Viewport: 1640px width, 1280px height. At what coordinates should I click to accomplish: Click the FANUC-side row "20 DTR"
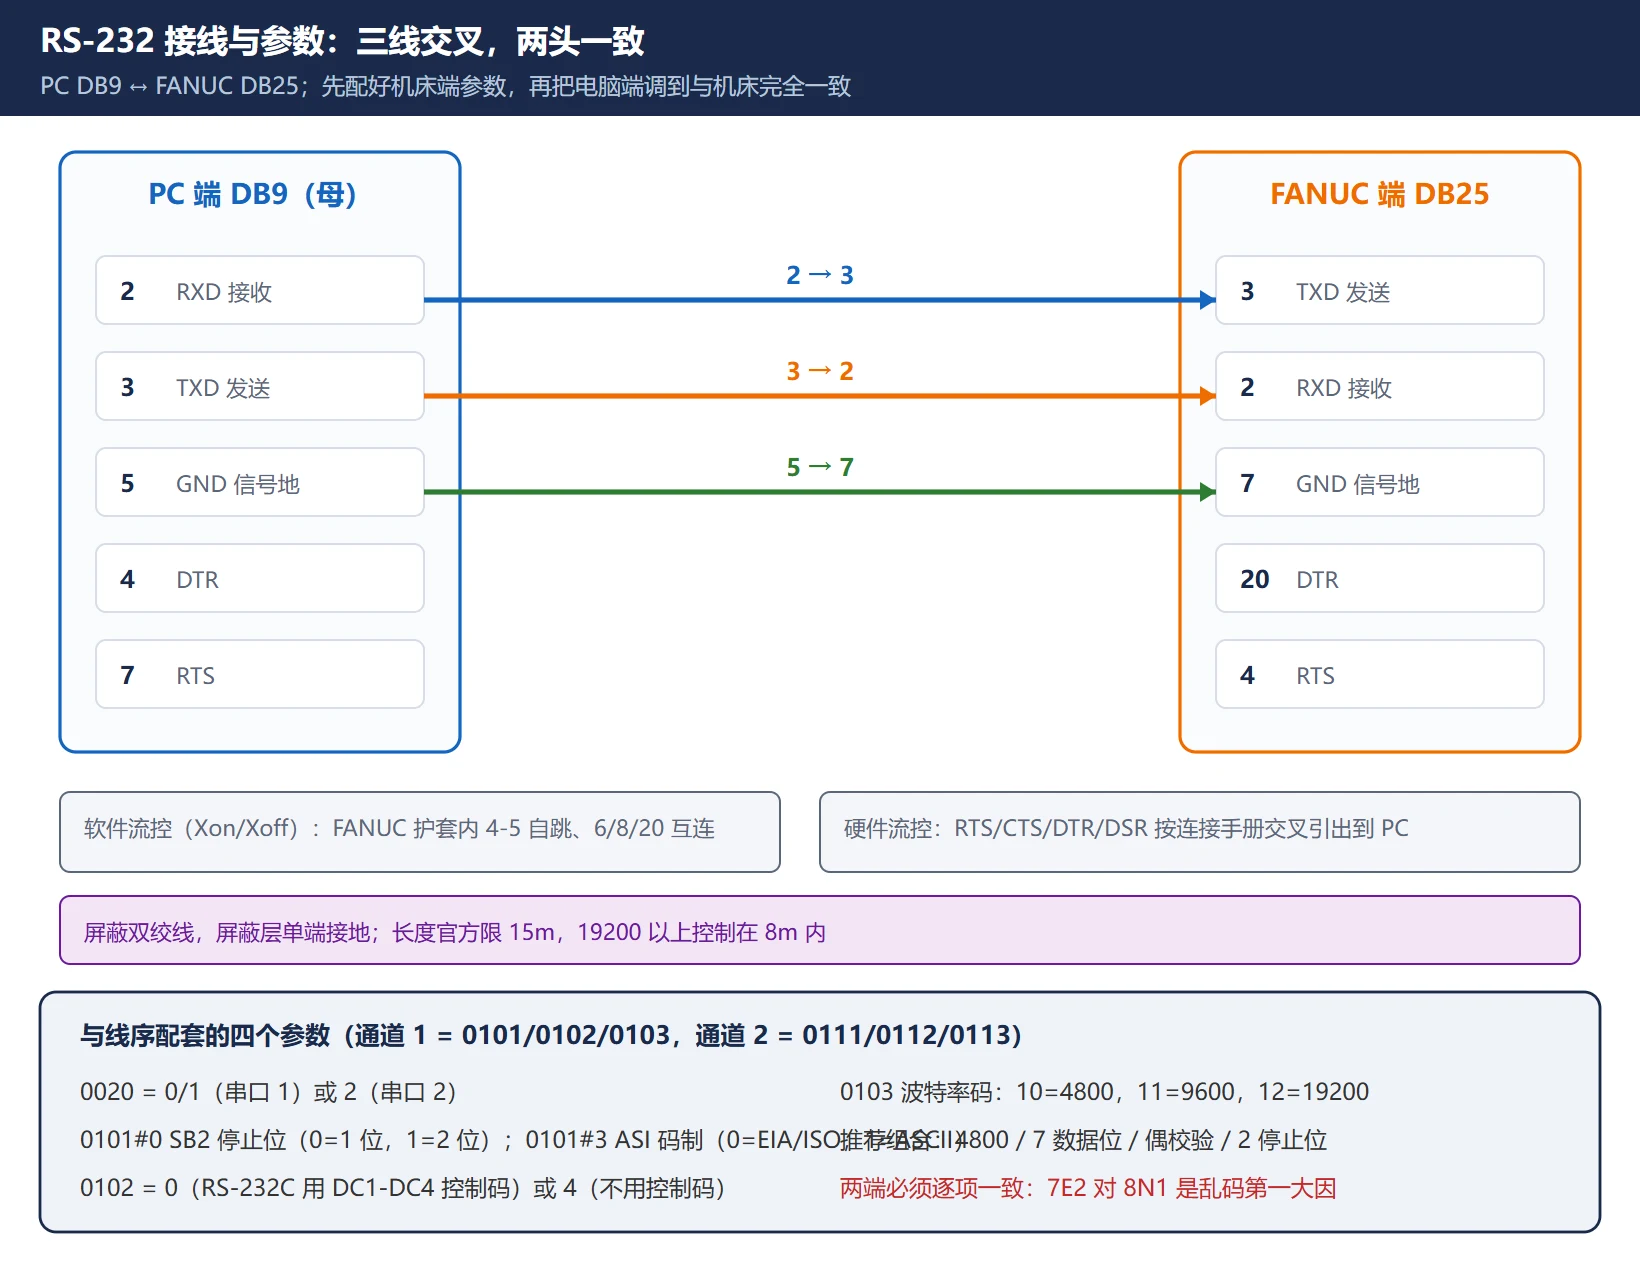click(x=1380, y=578)
